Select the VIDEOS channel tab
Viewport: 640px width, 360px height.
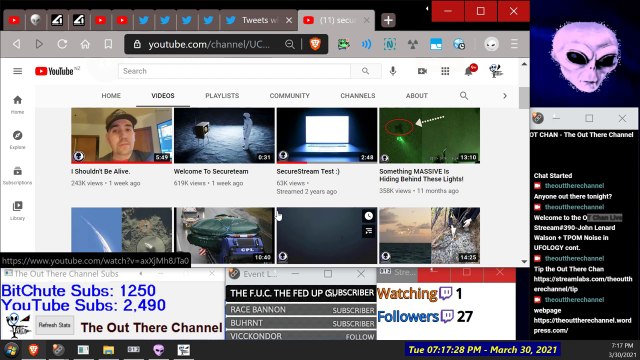[x=163, y=96]
